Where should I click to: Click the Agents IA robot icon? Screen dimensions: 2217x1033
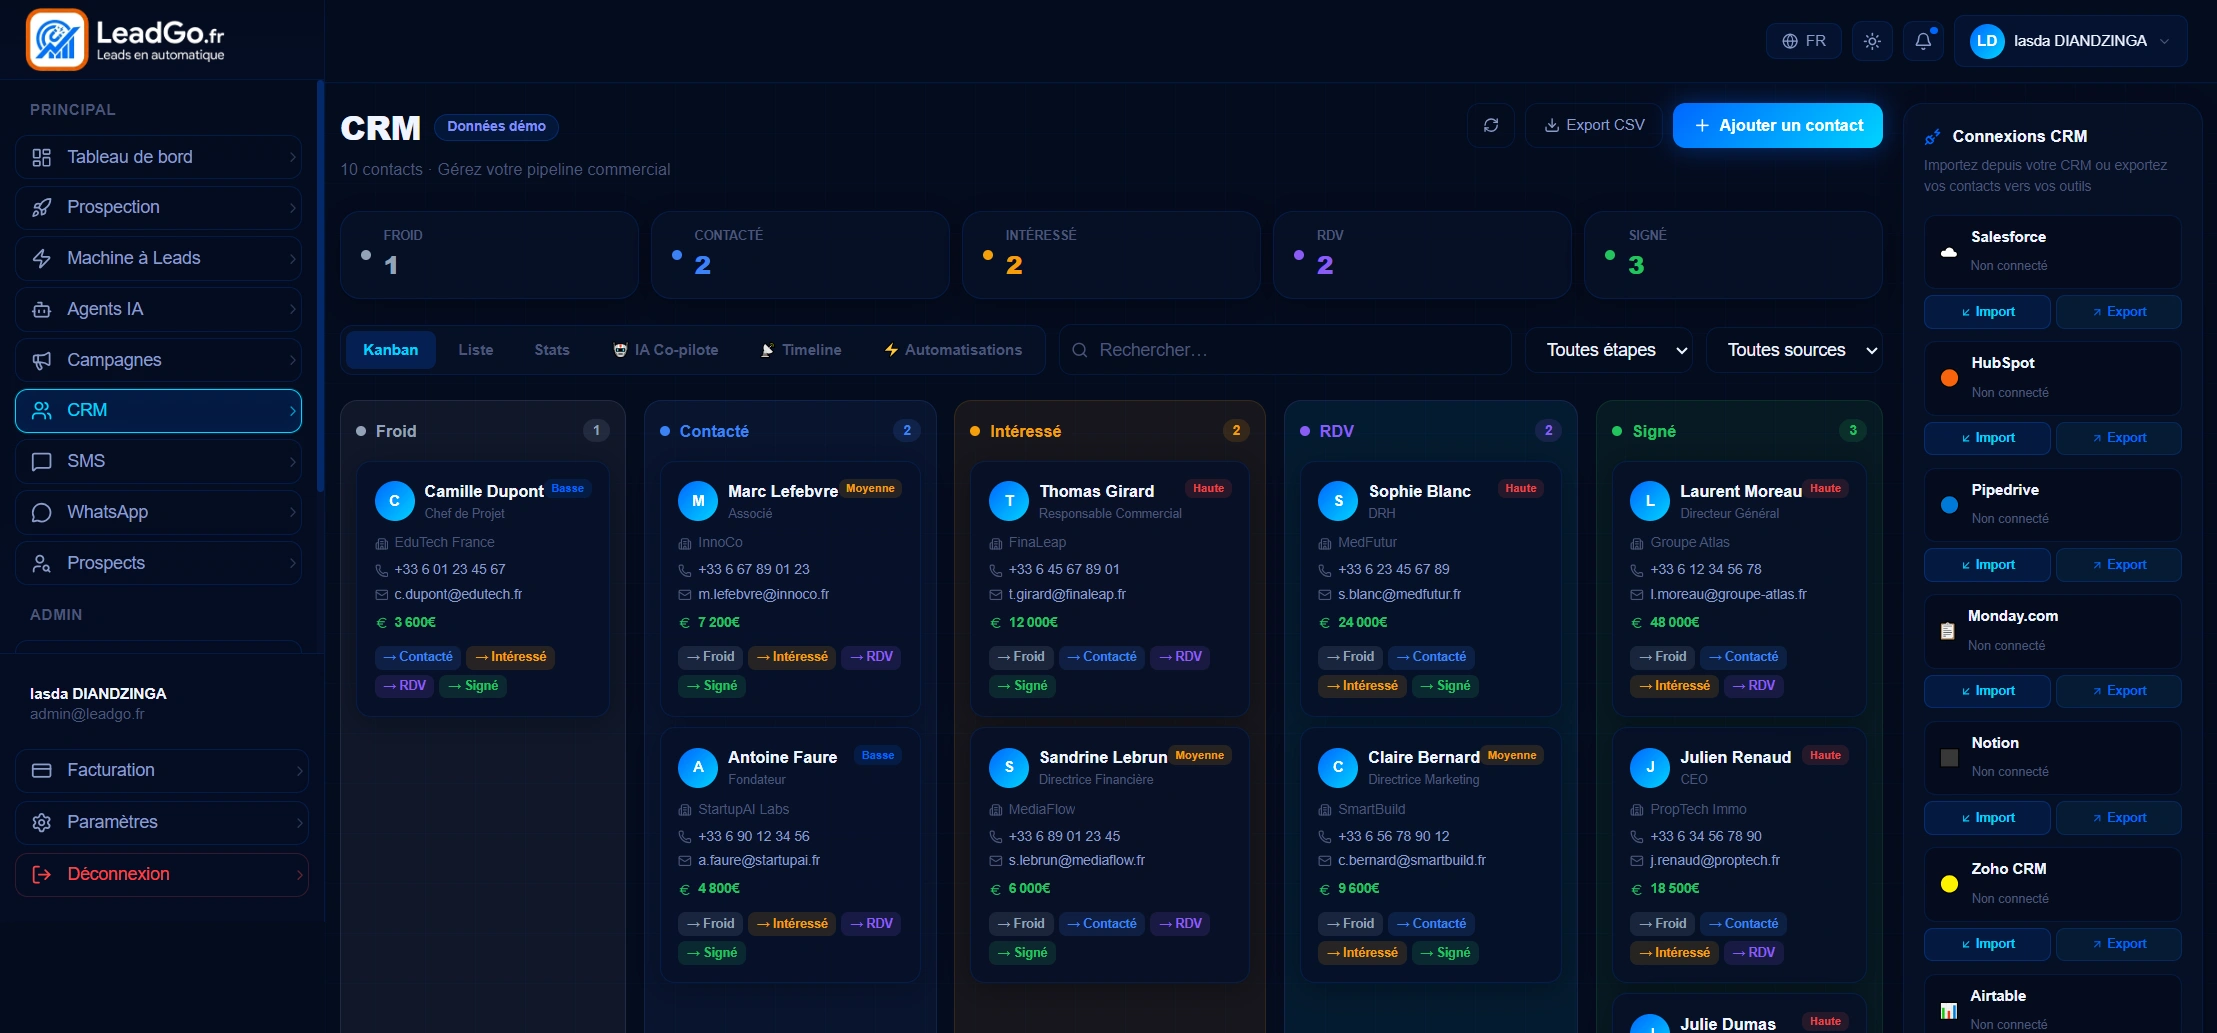(x=41, y=309)
